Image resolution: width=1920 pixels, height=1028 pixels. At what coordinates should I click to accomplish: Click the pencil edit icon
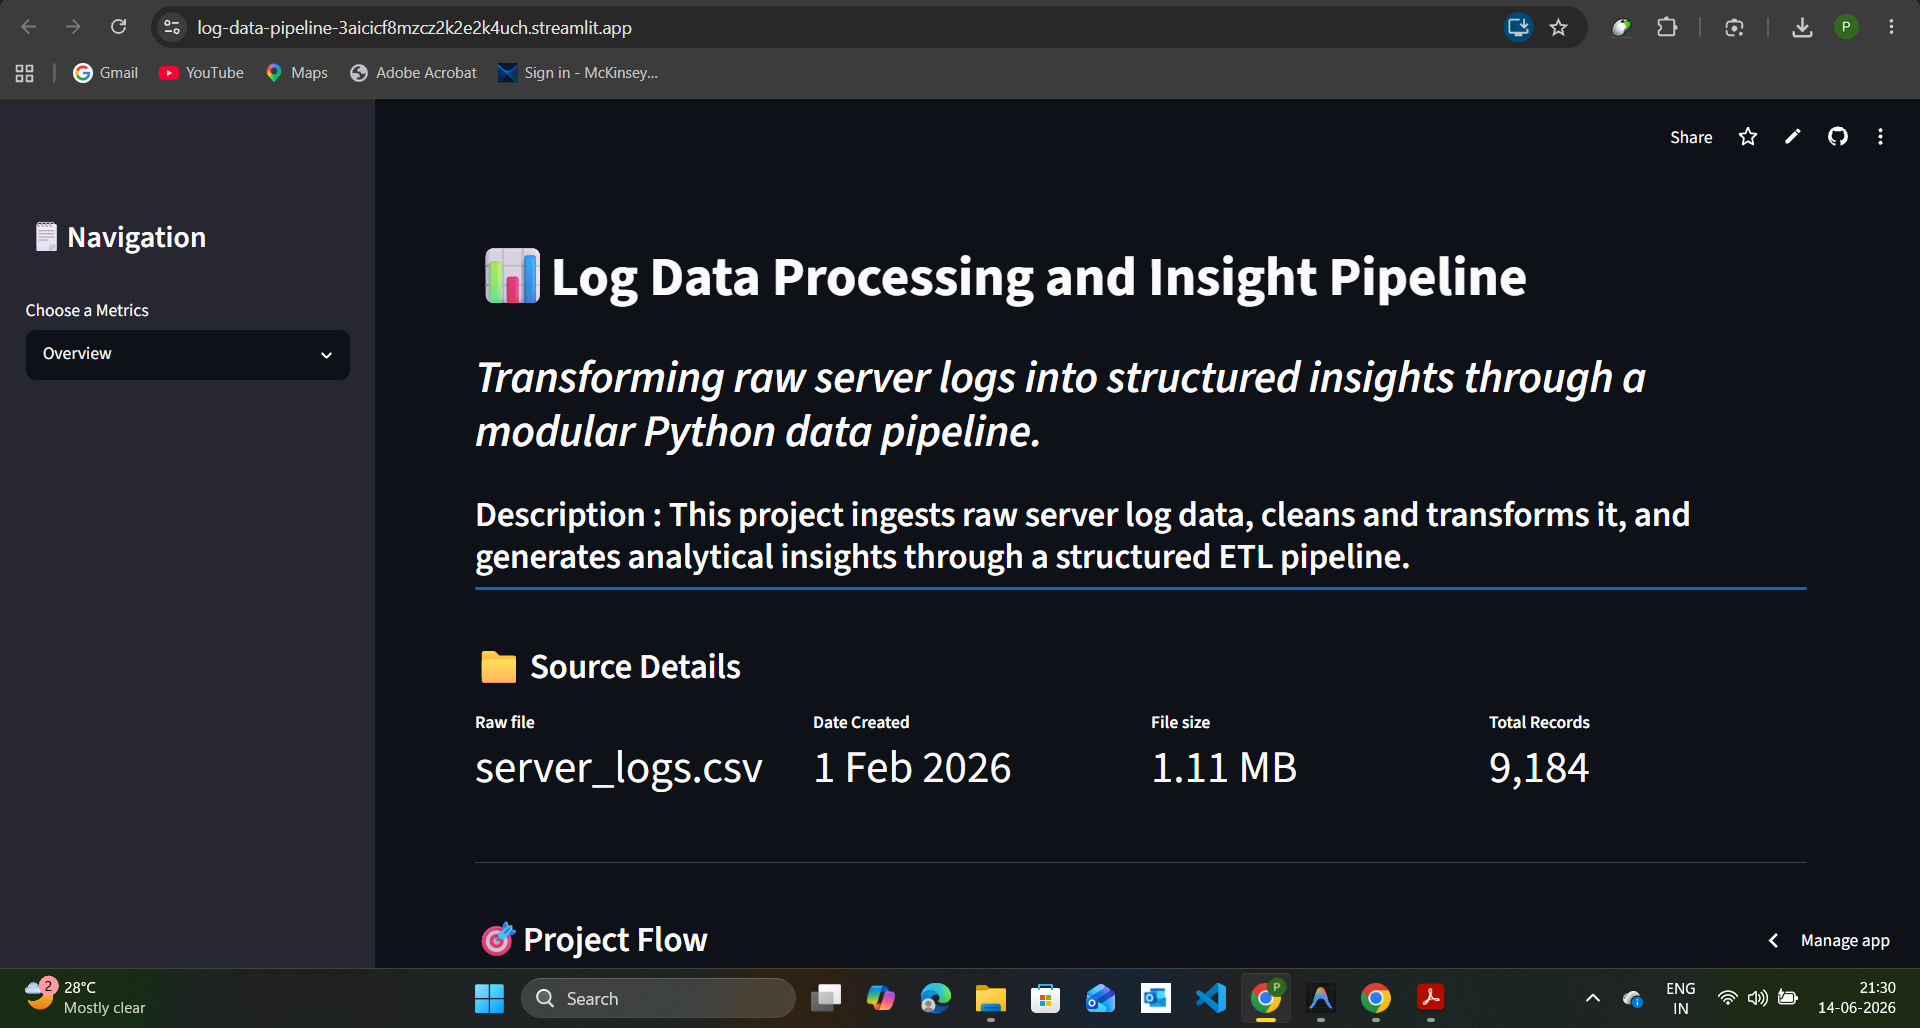(x=1793, y=137)
